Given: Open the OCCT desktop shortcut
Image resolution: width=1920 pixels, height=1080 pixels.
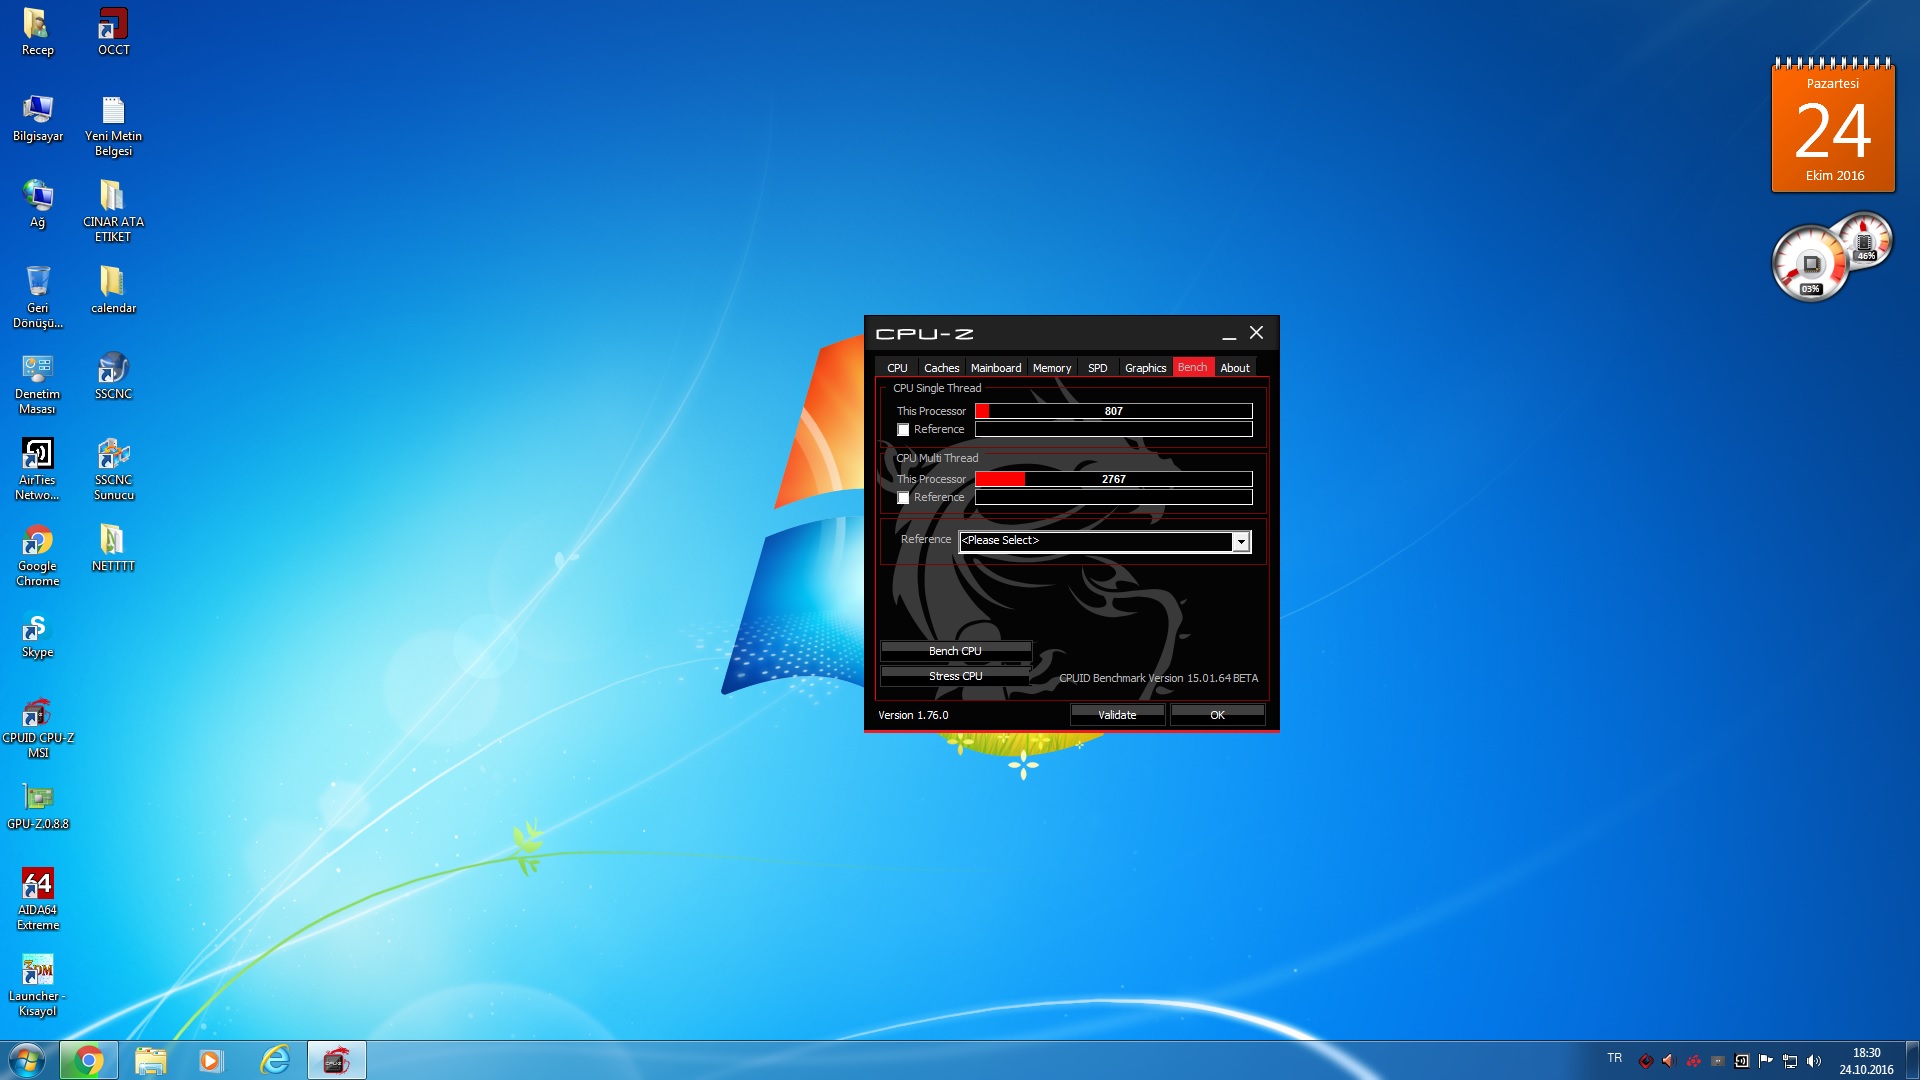Looking at the screenshot, I should click(113, 32).
